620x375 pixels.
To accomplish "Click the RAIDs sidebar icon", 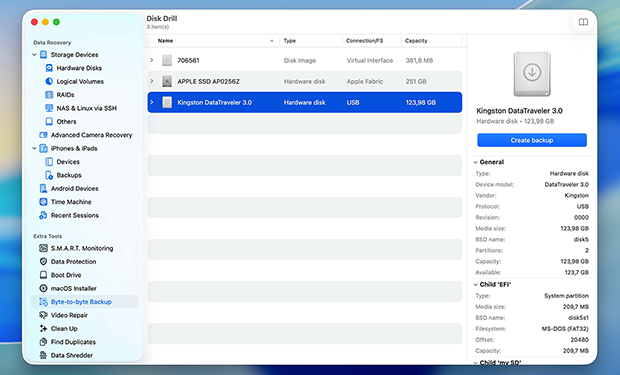I will pos(49,95).
